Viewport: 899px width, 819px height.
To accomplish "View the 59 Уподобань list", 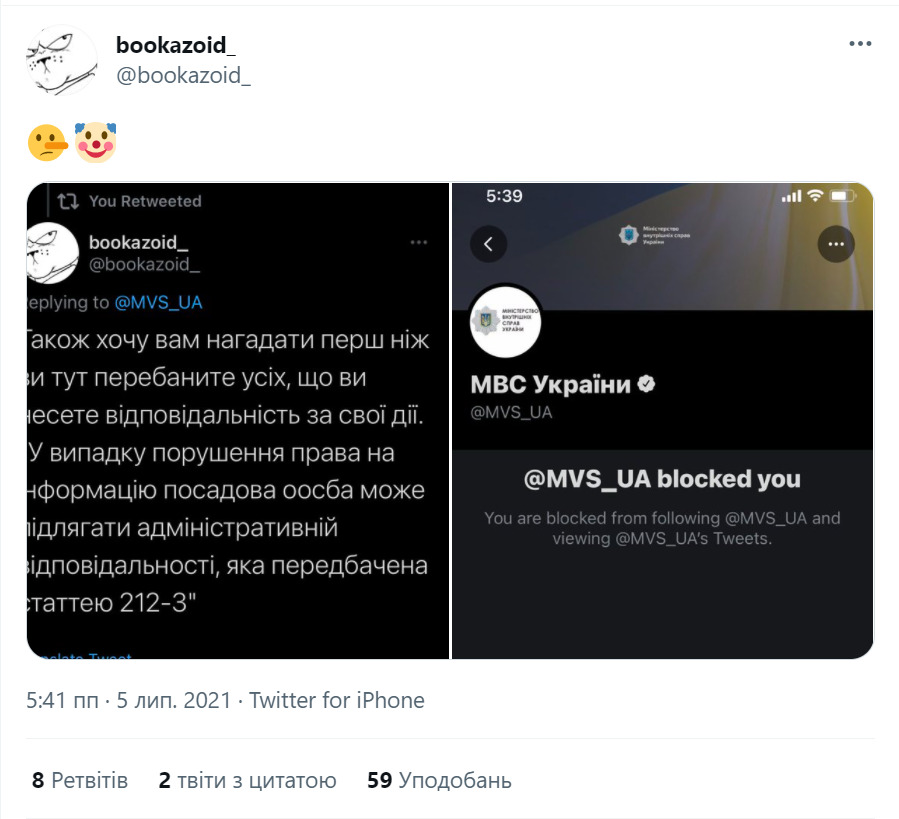I will (x=439, y=780).
